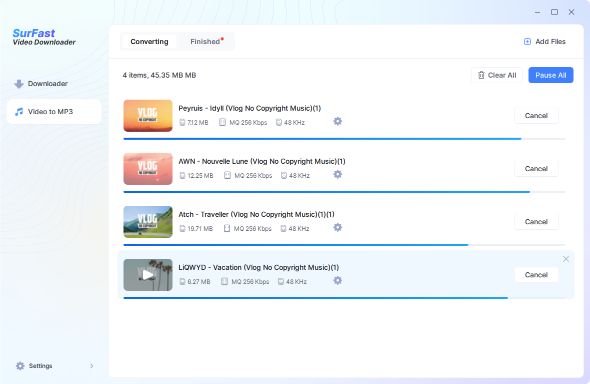Play the LiQWYD - Vacation thumbnail

(148, 275)
